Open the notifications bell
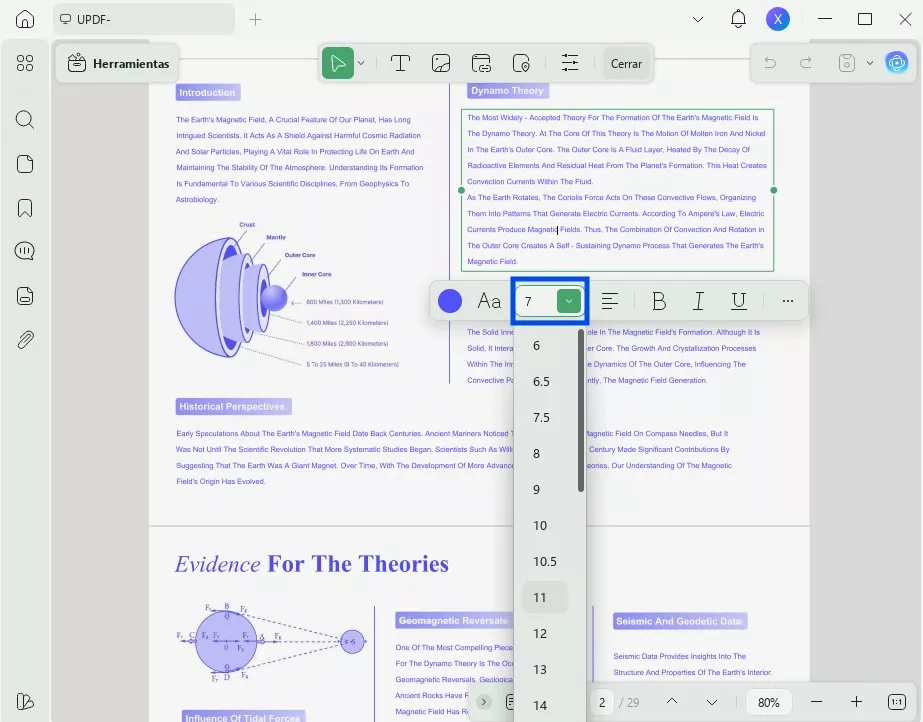Image resolution: width=923 pixels, height=722 pixels. pos(738,19)
